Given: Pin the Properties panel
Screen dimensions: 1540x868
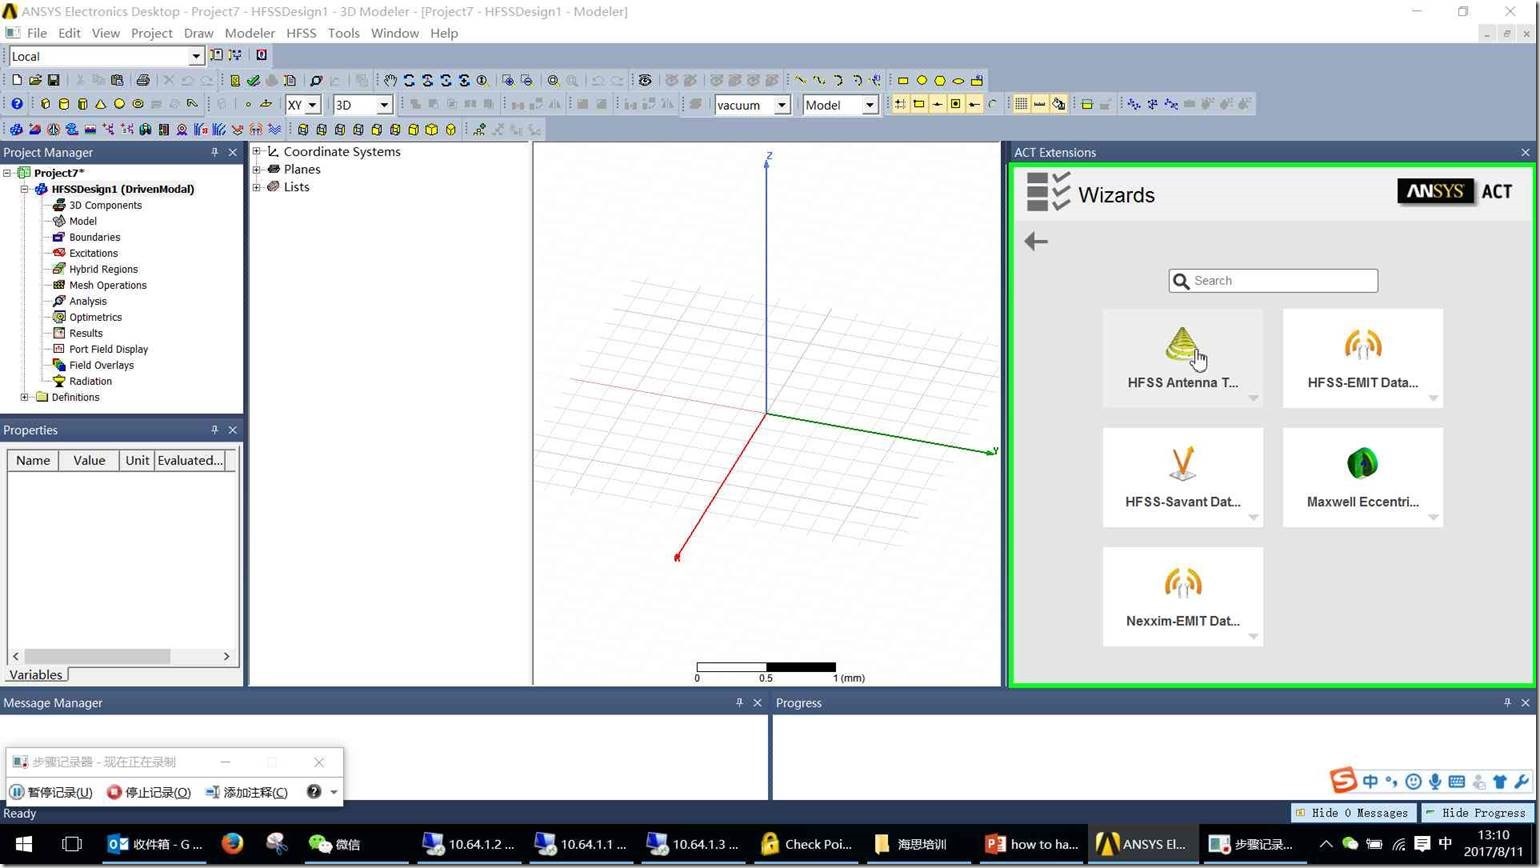Looking at the screenshot, I should [x=214, y=430].
